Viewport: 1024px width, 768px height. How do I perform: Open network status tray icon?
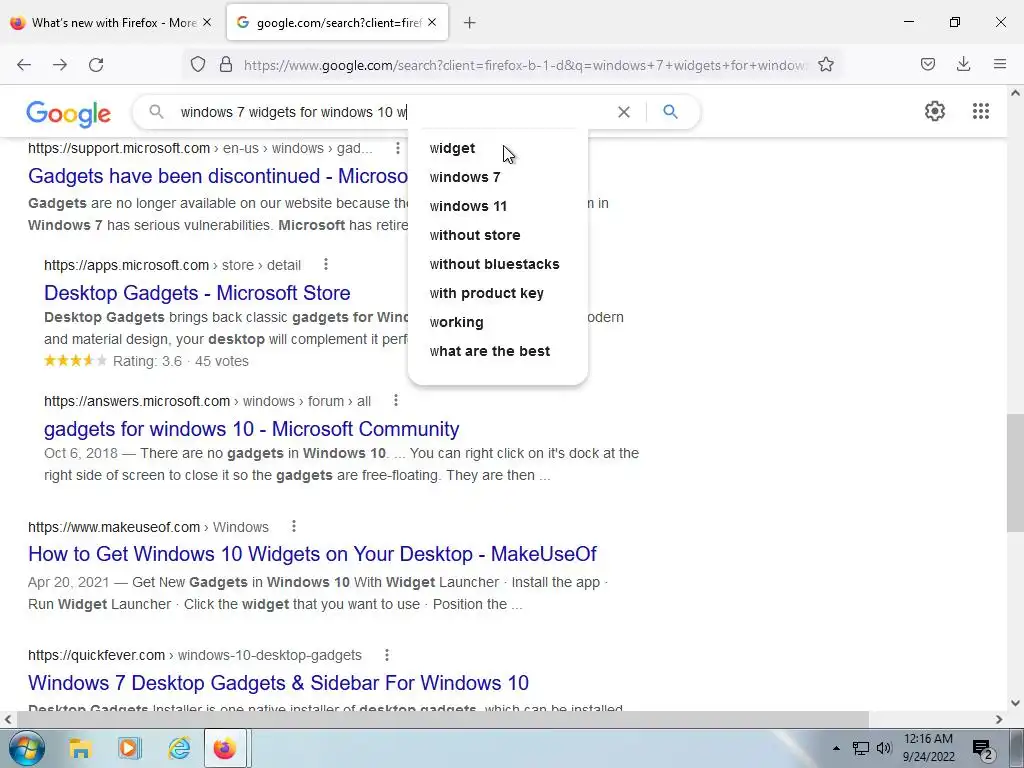861,748
